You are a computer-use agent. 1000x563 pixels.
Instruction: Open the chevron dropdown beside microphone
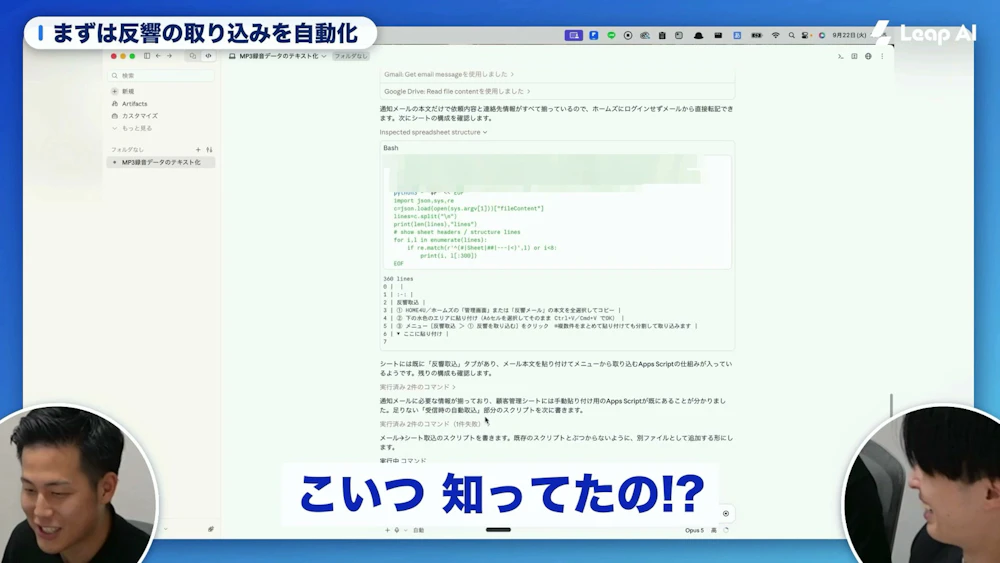[x=405, y=530]
